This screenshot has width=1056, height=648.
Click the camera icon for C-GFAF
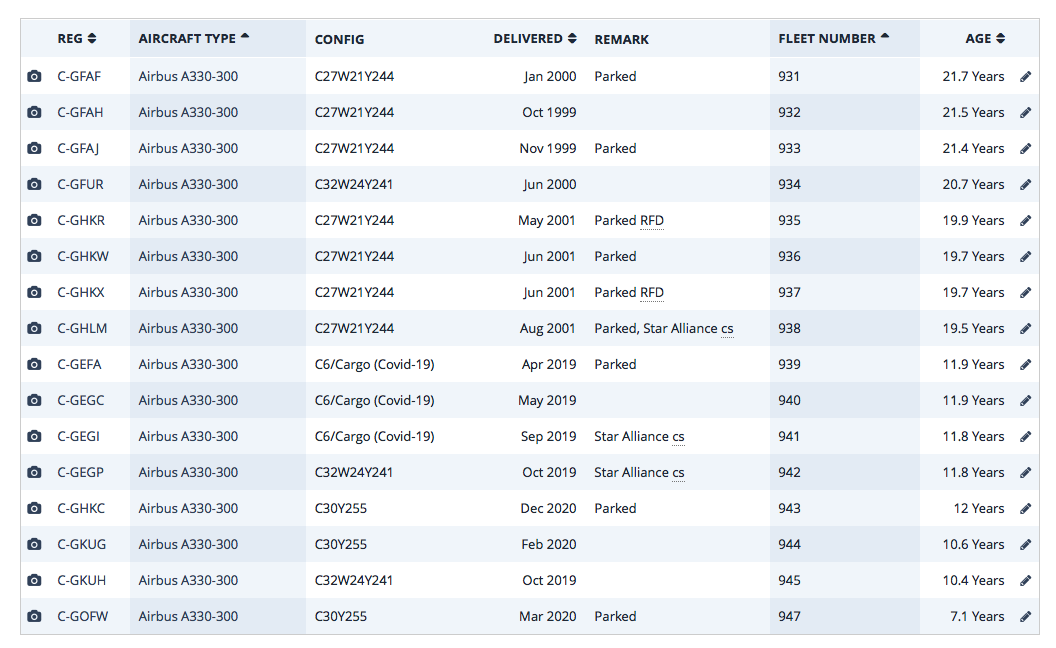34,77
